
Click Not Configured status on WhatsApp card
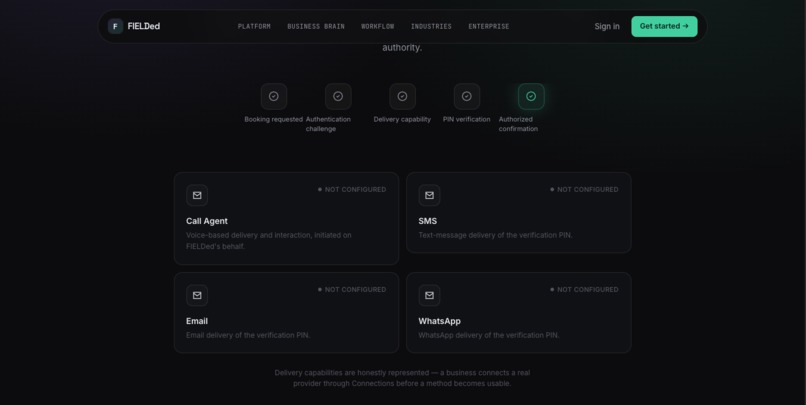pyautogui.click(x=584, y=289)
